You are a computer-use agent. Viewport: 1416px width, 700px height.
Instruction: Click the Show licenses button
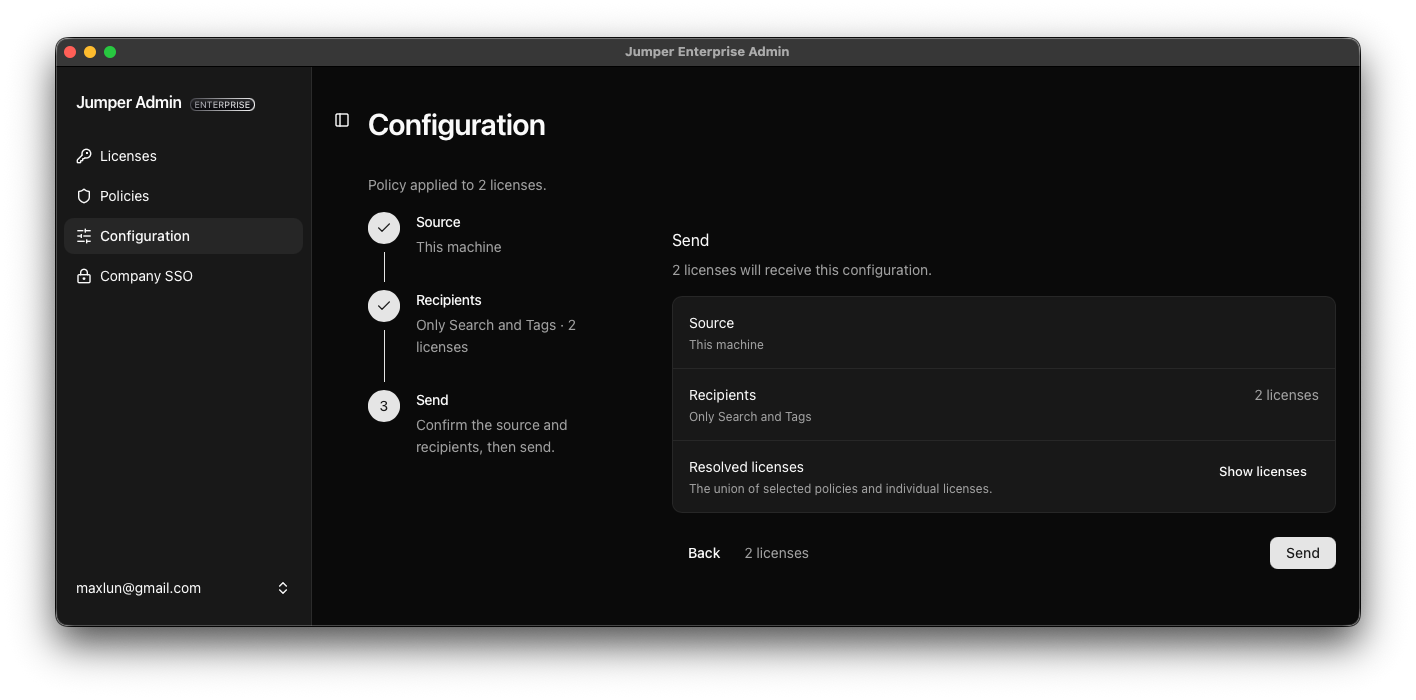point(1262,472)
